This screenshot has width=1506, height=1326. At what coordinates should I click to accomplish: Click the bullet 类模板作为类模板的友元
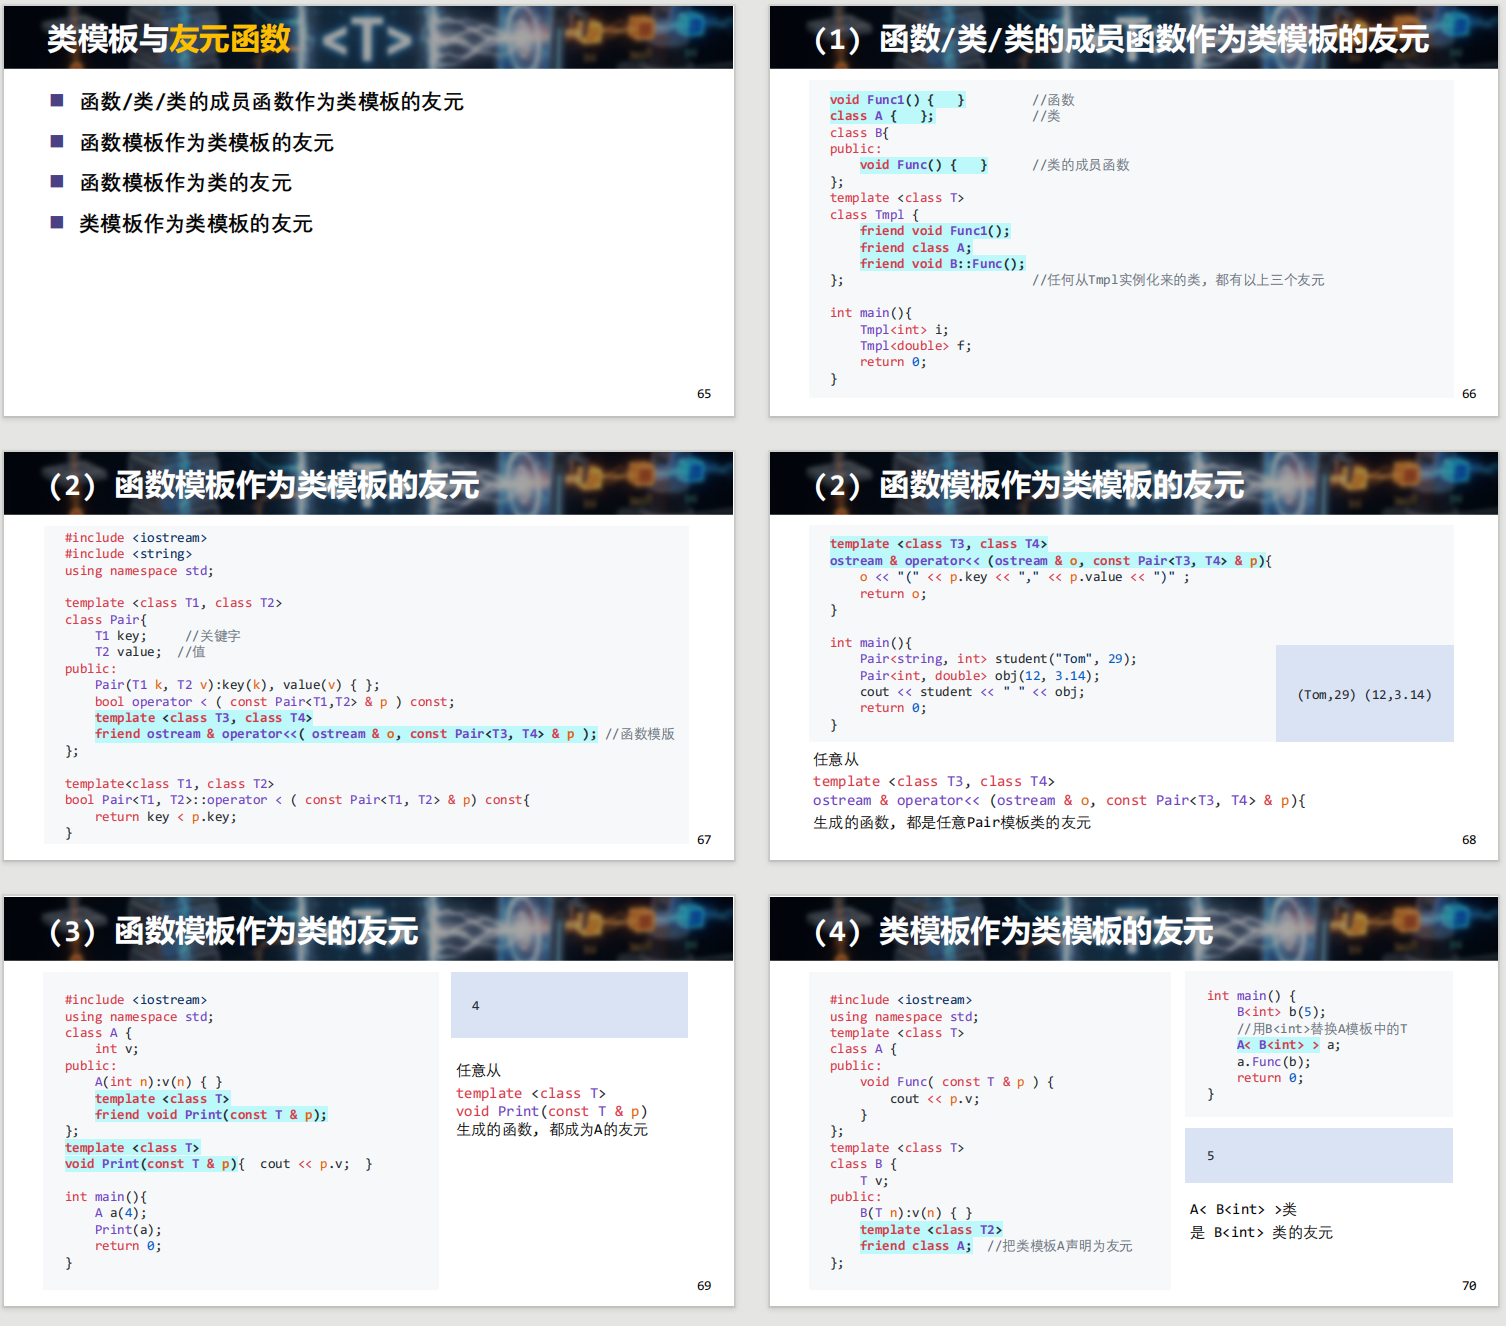tap(195, 224)
